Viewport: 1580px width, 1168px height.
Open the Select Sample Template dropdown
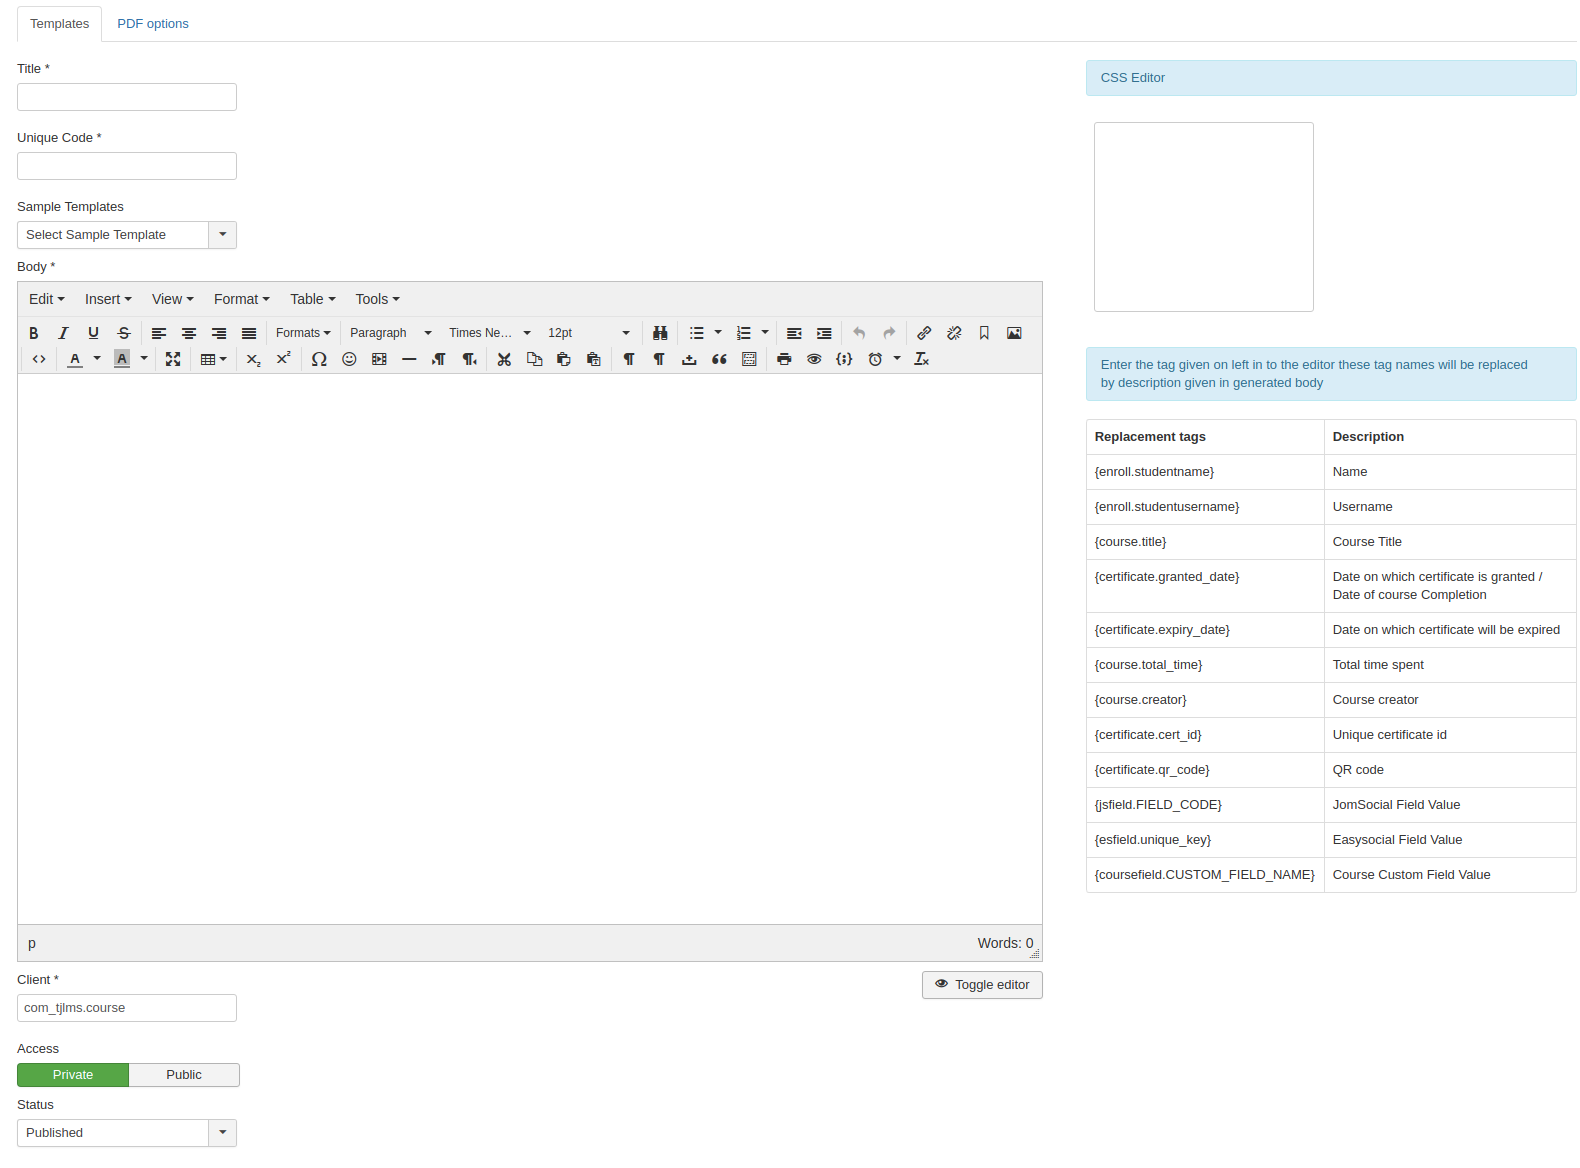pyautogui.click(x=126, y=235)
